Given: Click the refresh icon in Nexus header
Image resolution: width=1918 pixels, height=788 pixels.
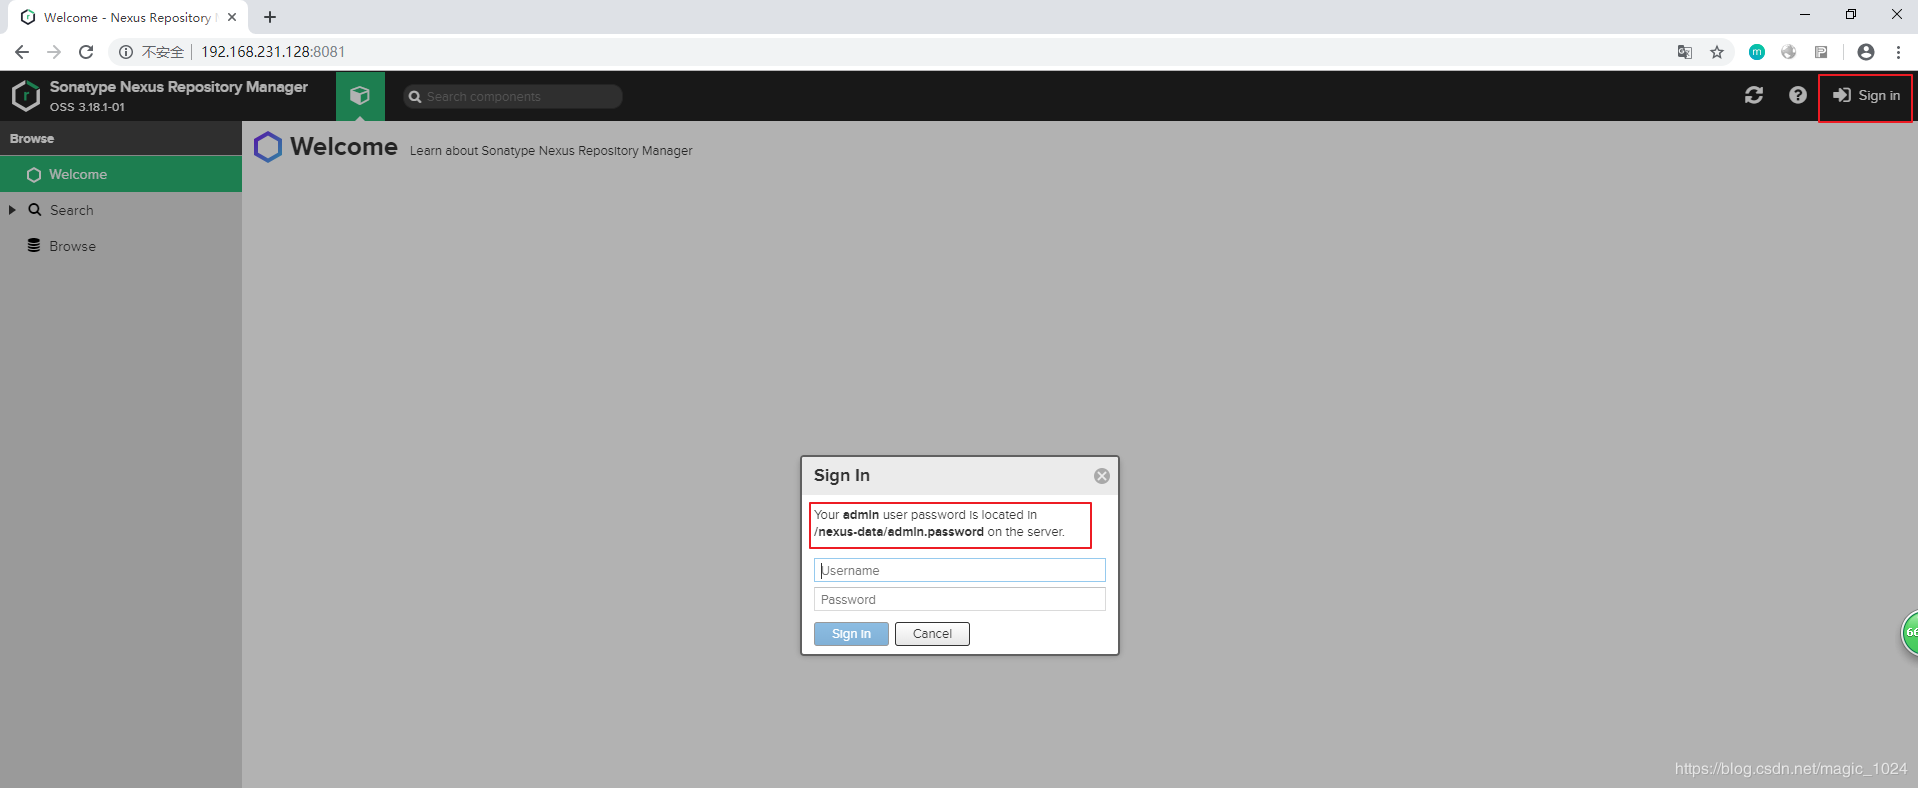Looking at the screenshot, I should pyautogui.click(x=1754, y=95).
